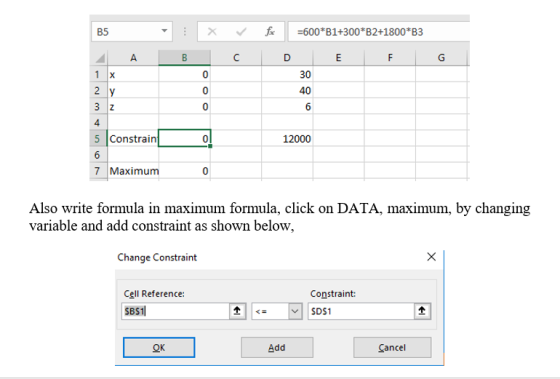Select row 1 header
Screen dimensions: 560x379
coord(98,74)
